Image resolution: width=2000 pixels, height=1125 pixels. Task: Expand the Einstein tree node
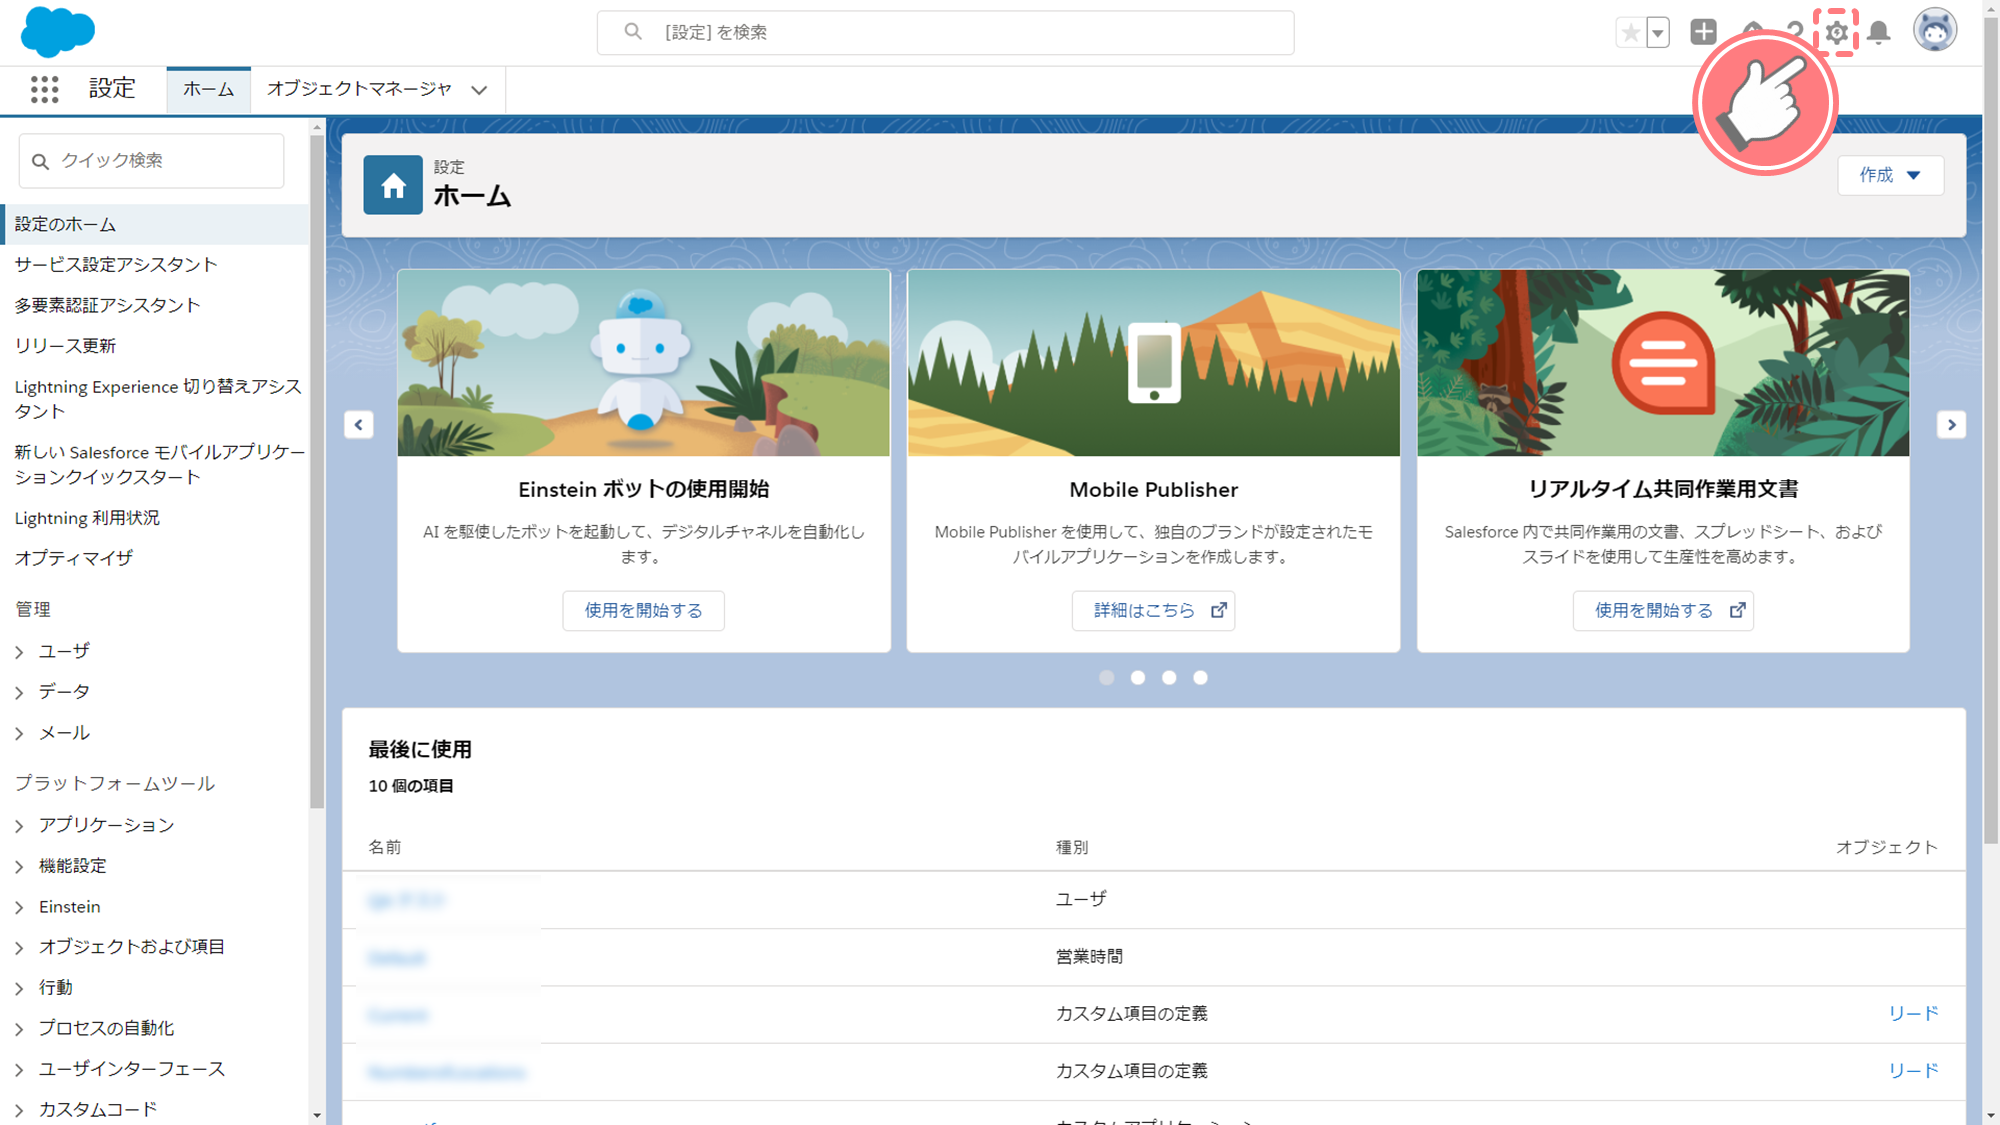click(19, 908)
